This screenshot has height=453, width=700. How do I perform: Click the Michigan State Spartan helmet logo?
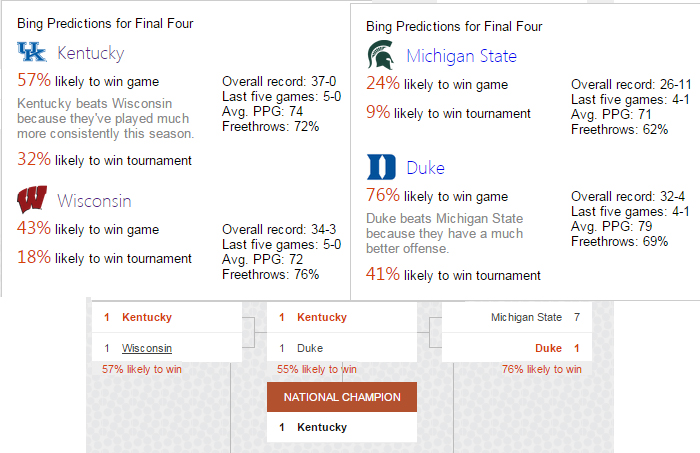click(381, 55)
